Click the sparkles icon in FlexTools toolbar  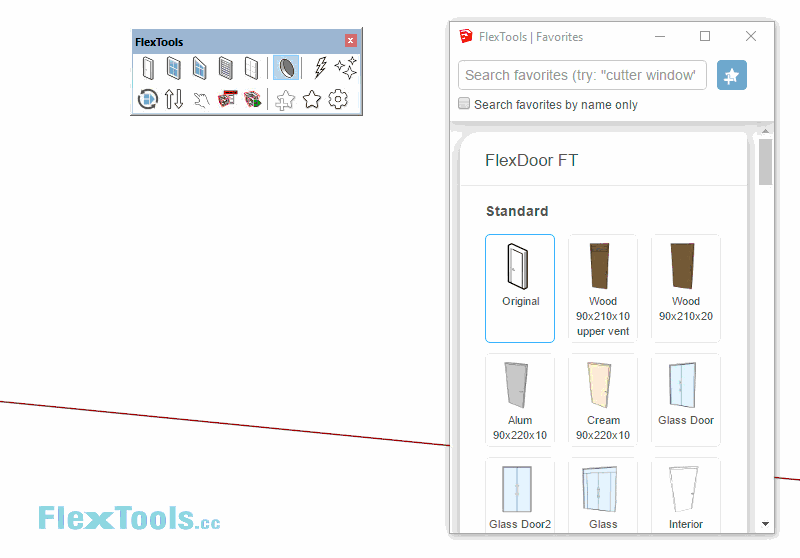[x=346, y=68]
